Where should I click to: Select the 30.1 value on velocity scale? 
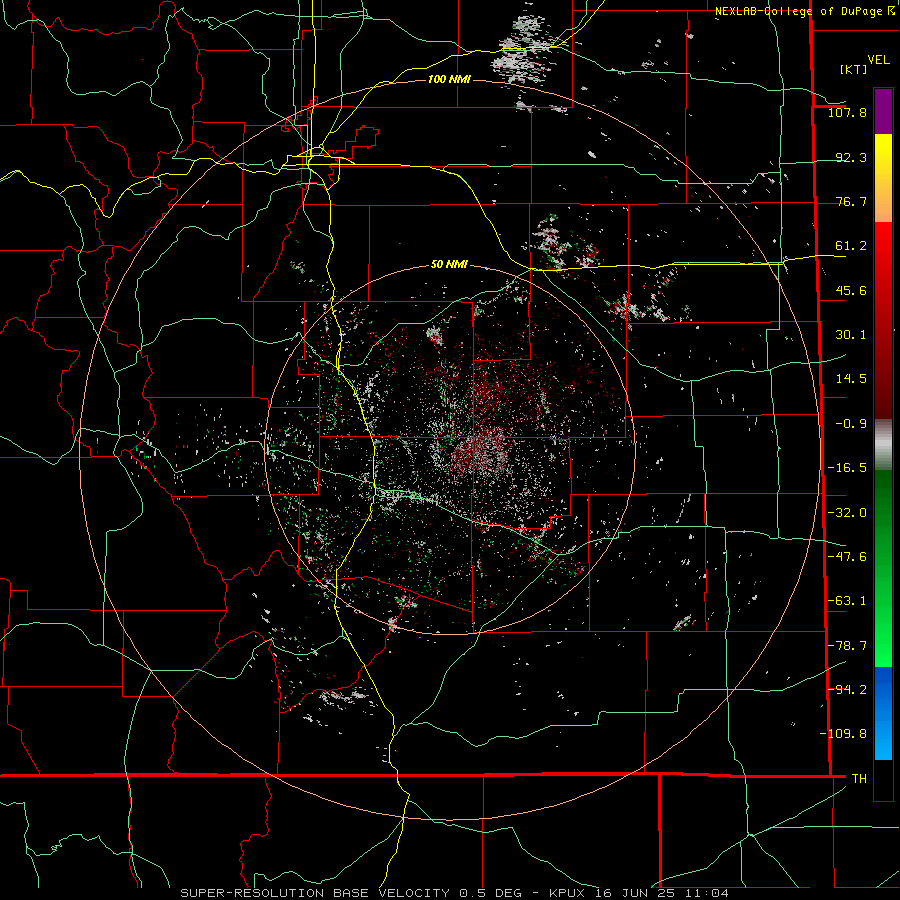tap(851, 335)
